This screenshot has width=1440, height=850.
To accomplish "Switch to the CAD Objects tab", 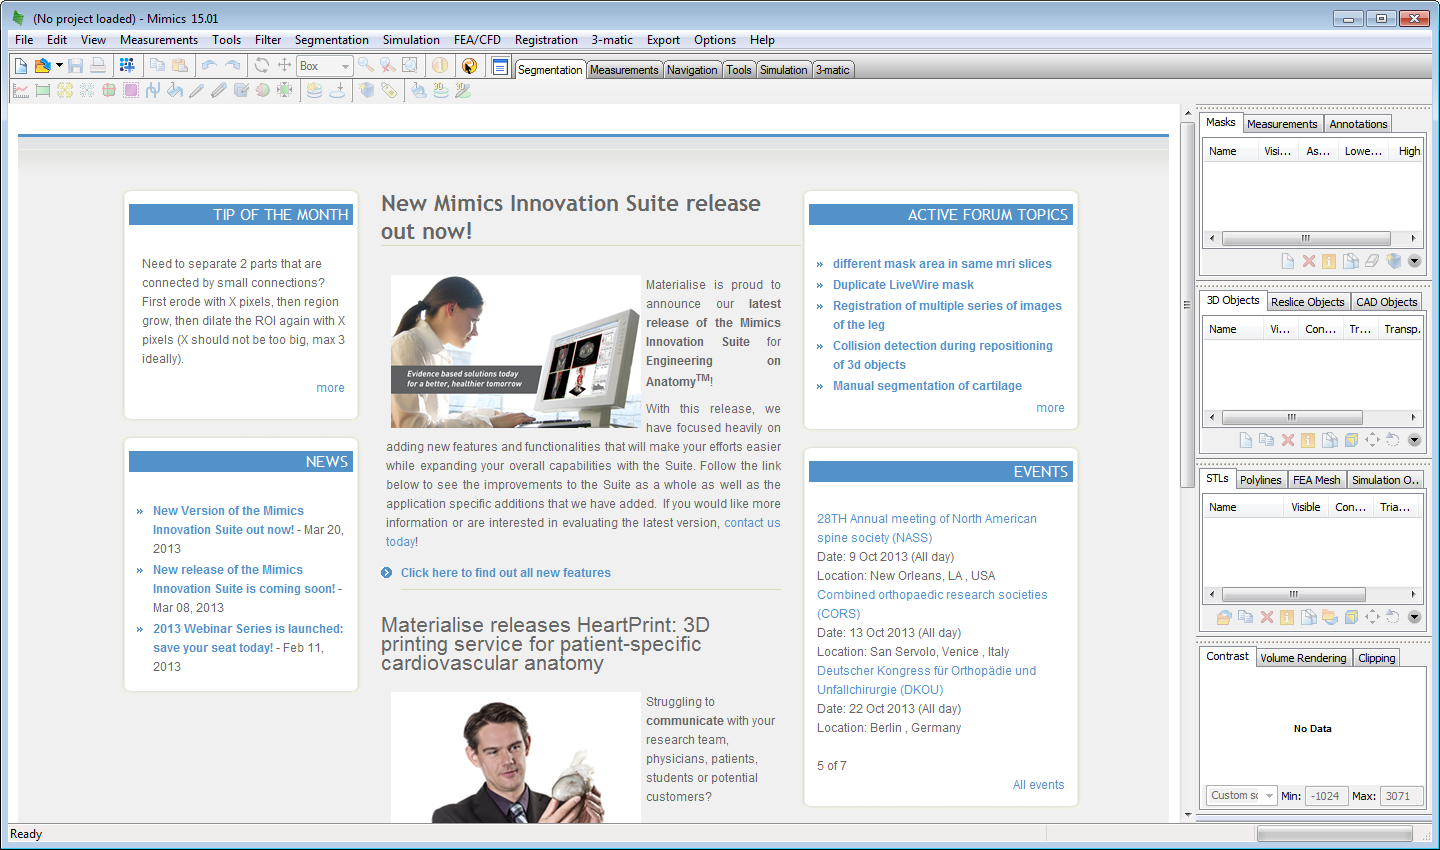I will pyautogui.click(x=1387, y=302).
